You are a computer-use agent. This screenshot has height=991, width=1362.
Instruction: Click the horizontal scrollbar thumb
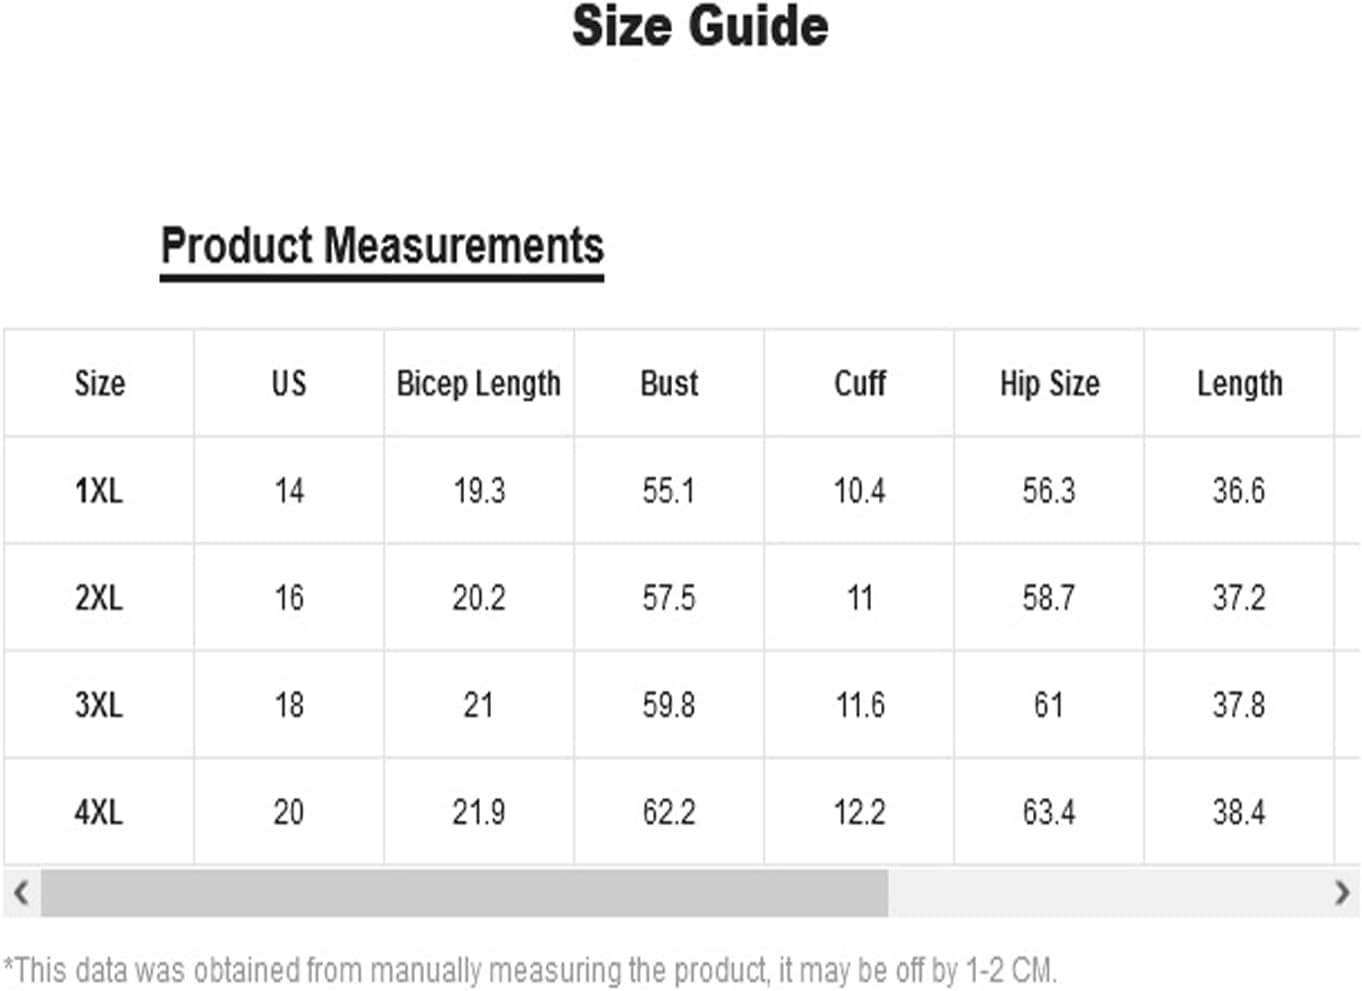pyautogui.click(x=464, y=891)
